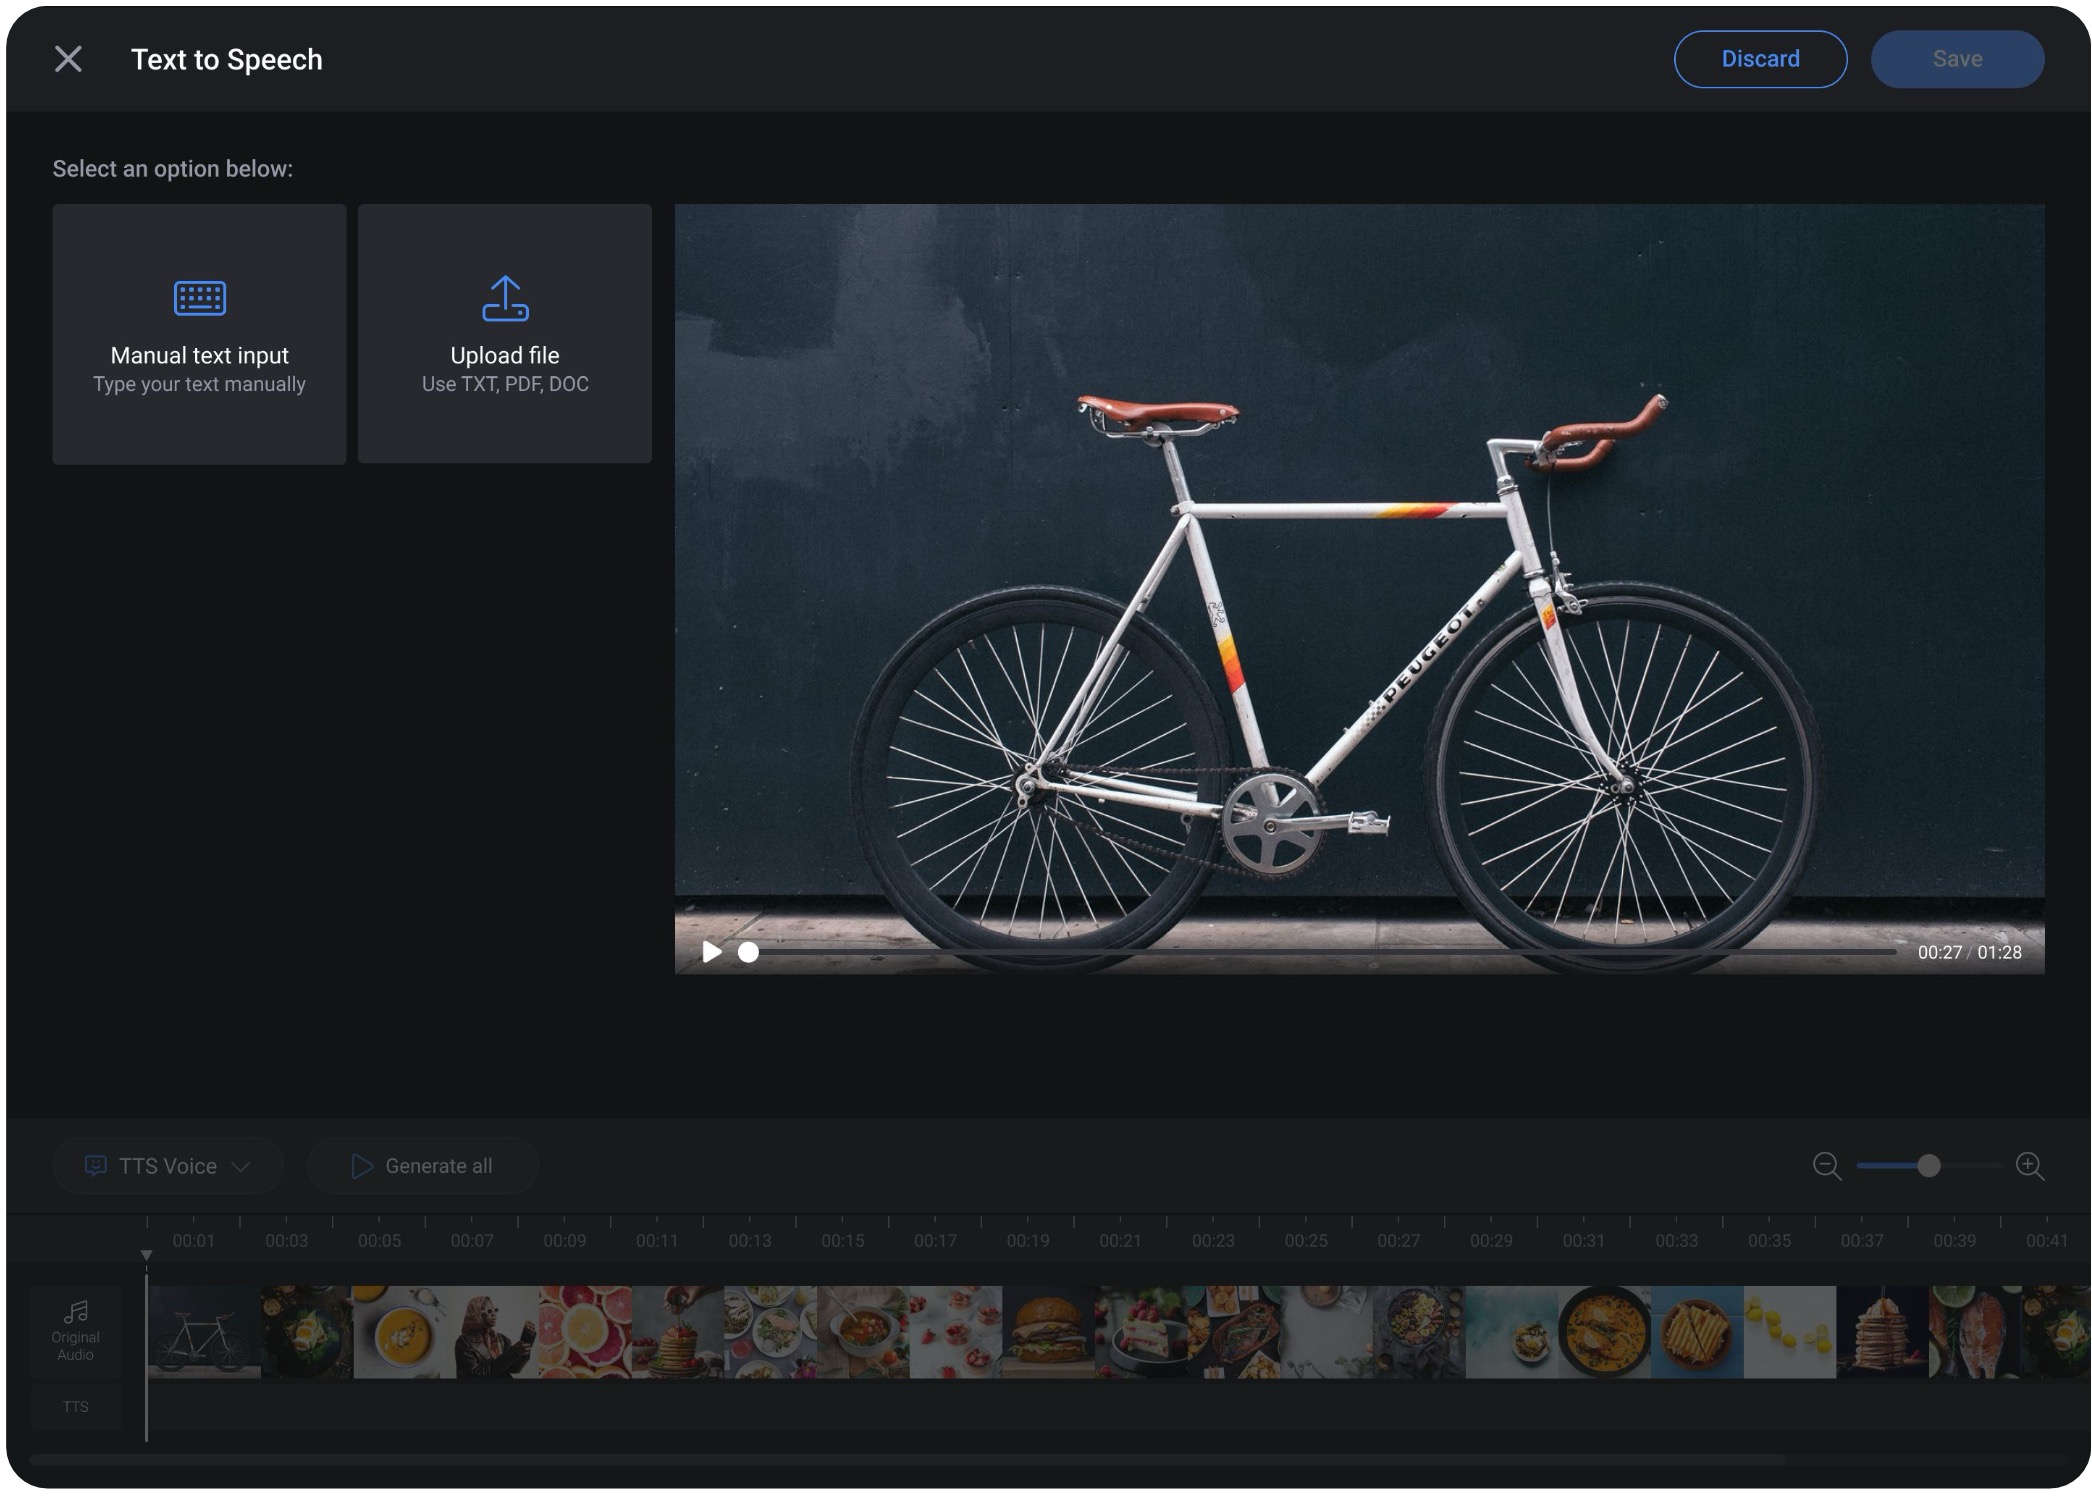Click the 00:15 mark on timeline ruler
Screen dimensions: 2092x1496
click(x=842, y=1241)
